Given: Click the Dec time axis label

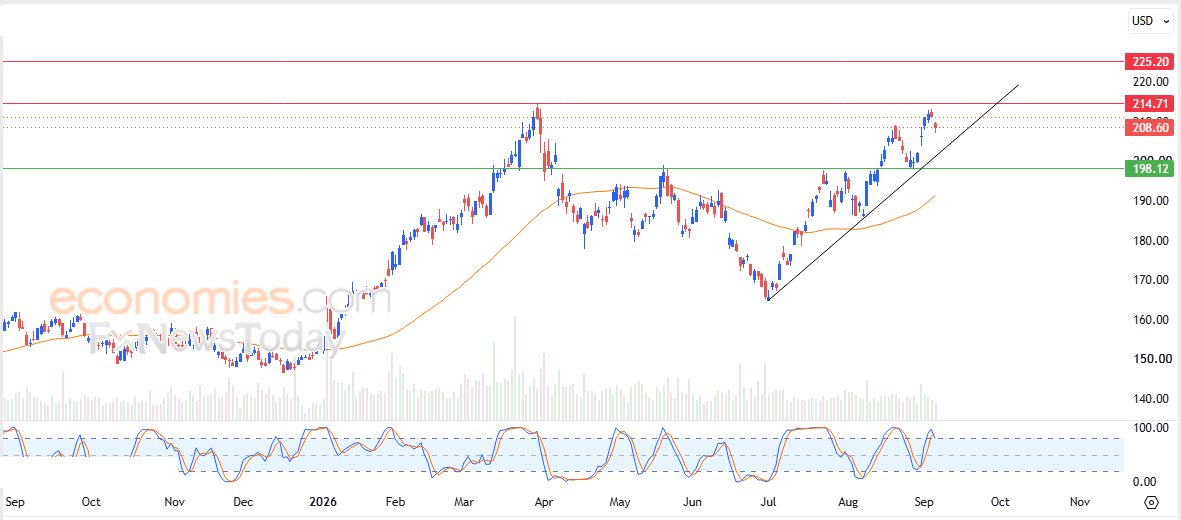Looking at the screenshot, I should click(244, 502).
